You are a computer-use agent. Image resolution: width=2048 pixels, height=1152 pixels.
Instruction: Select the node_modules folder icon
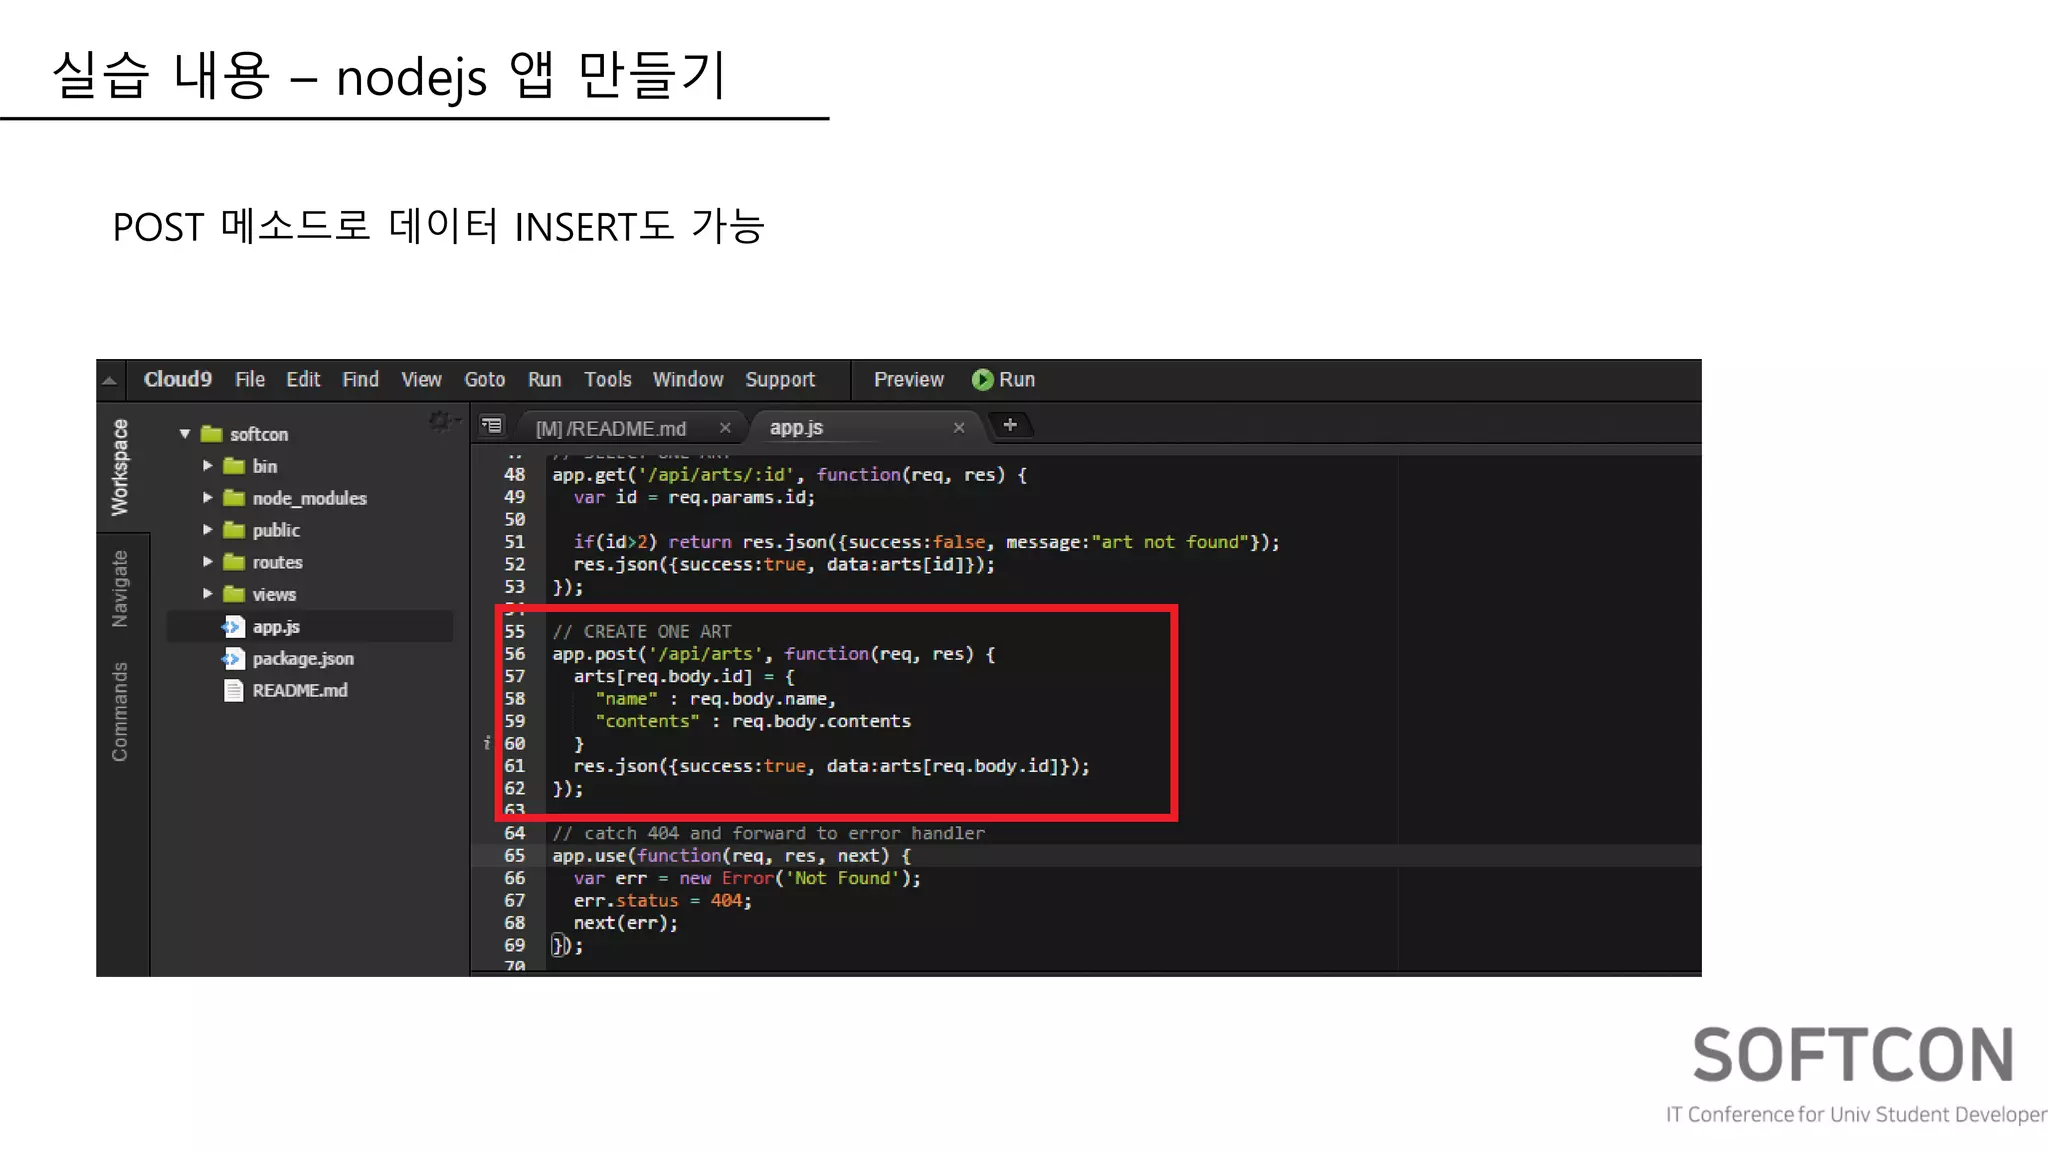[234, 498]
